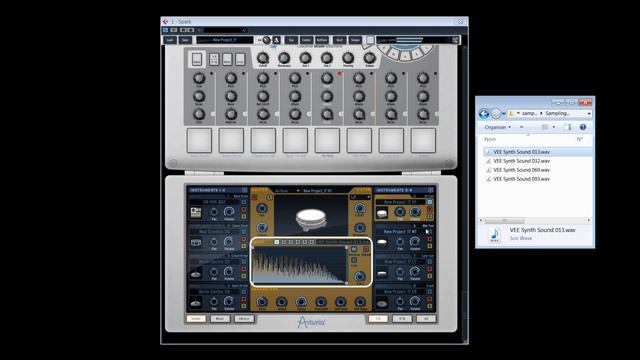This screenshot has width=640, height=360.
Task: Switch to the Library tab
Action: point(244,319)
